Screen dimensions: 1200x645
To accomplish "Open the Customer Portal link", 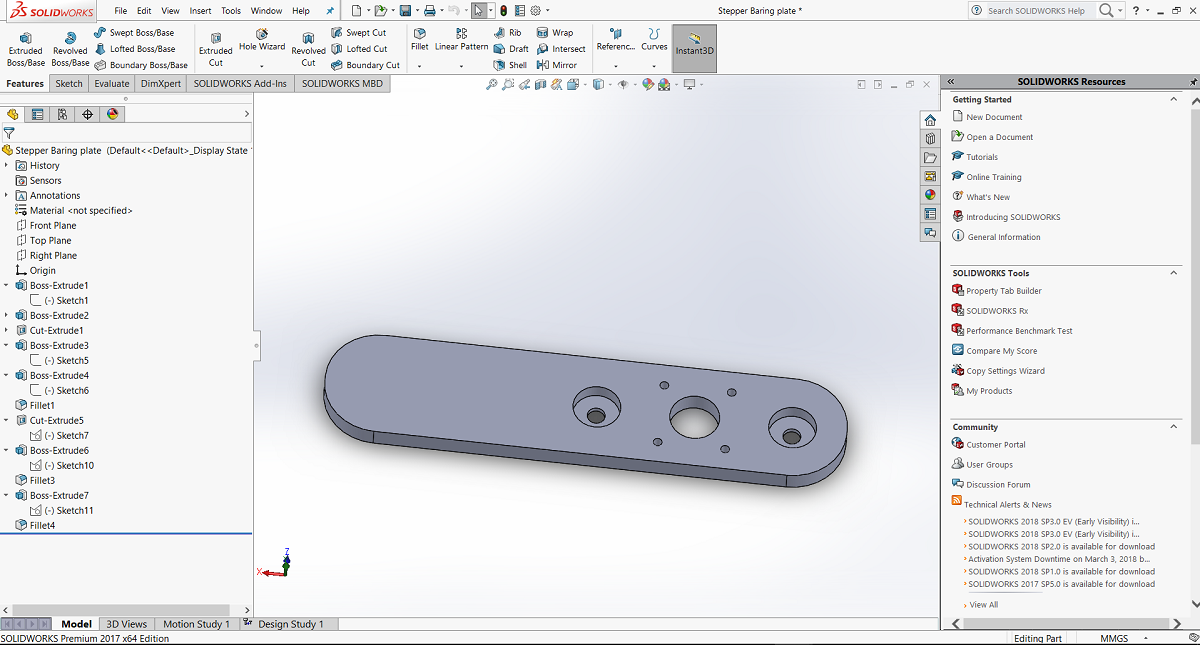I will (x=996, y=445).
